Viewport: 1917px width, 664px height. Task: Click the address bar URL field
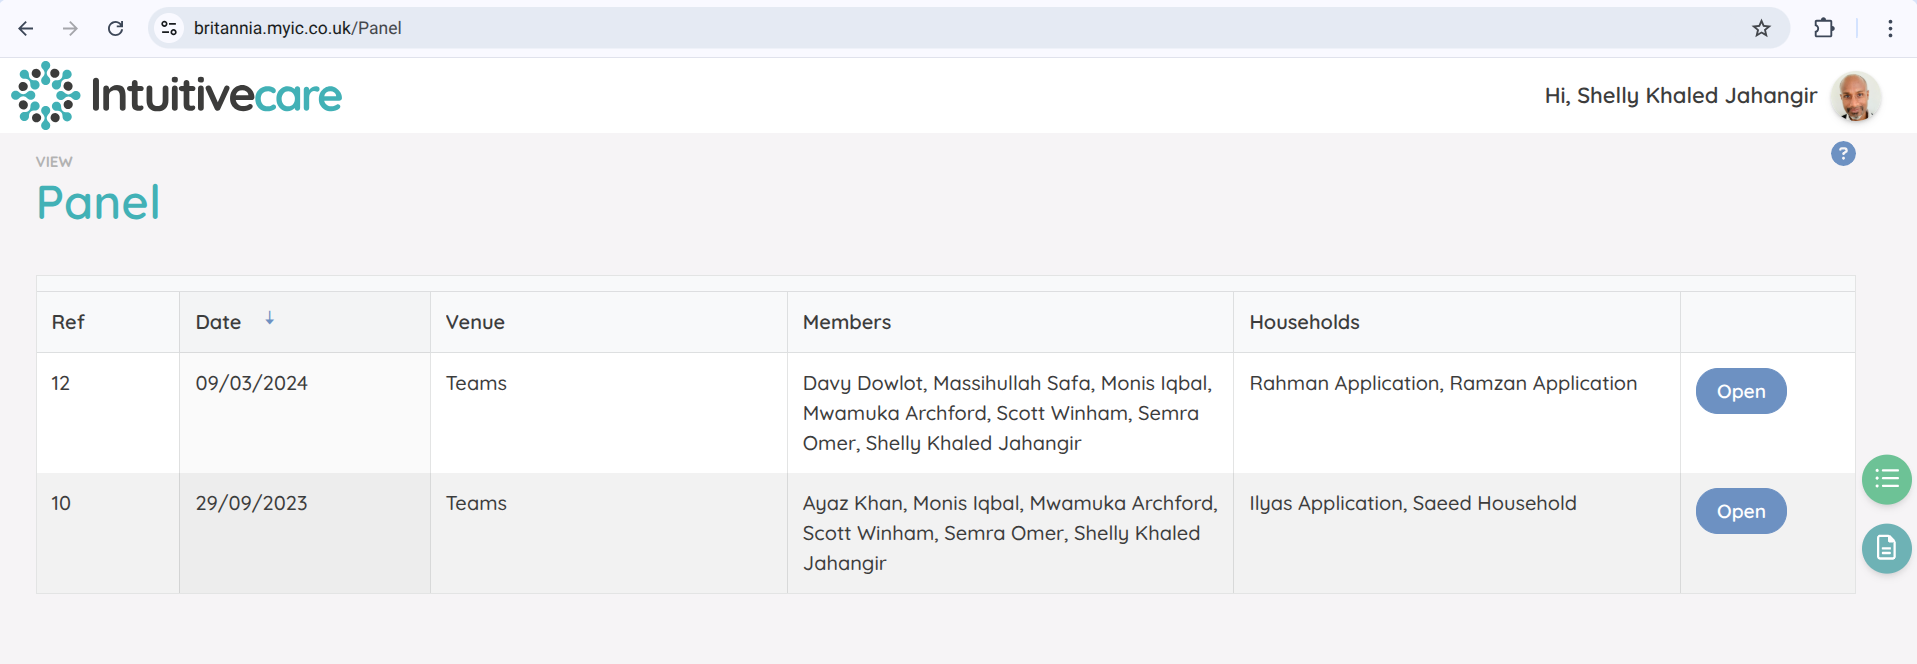click(x=900, y=28)
